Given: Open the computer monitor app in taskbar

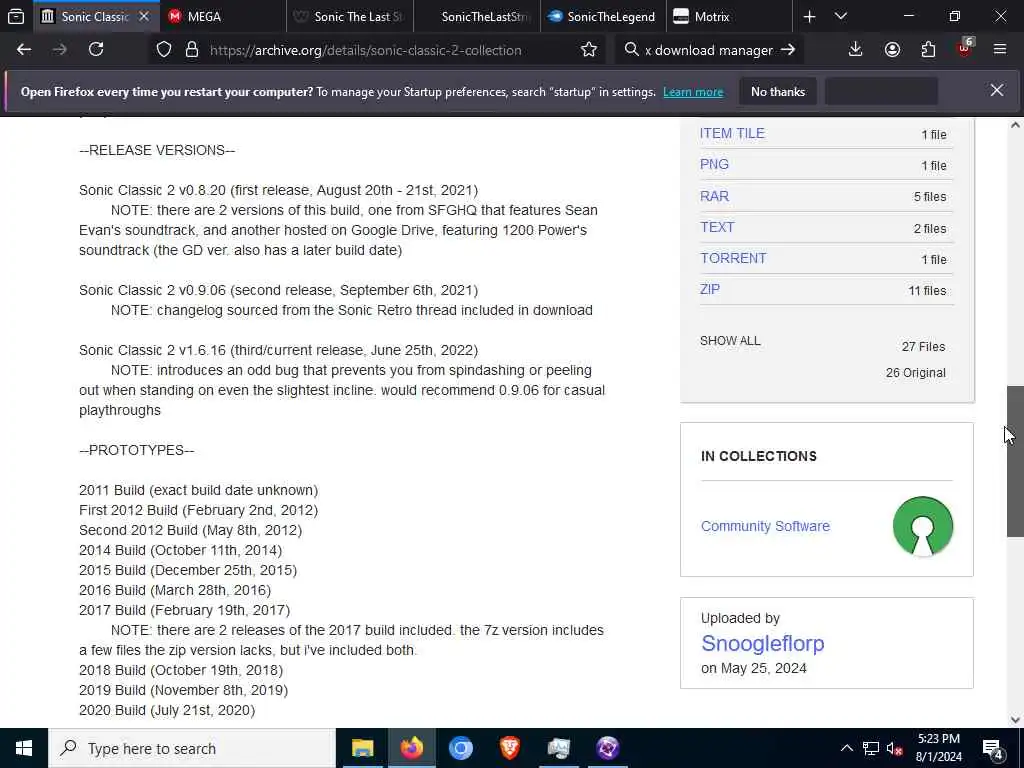Looking at the screenshot, I should pyautogui.click(x=558, y=748).
